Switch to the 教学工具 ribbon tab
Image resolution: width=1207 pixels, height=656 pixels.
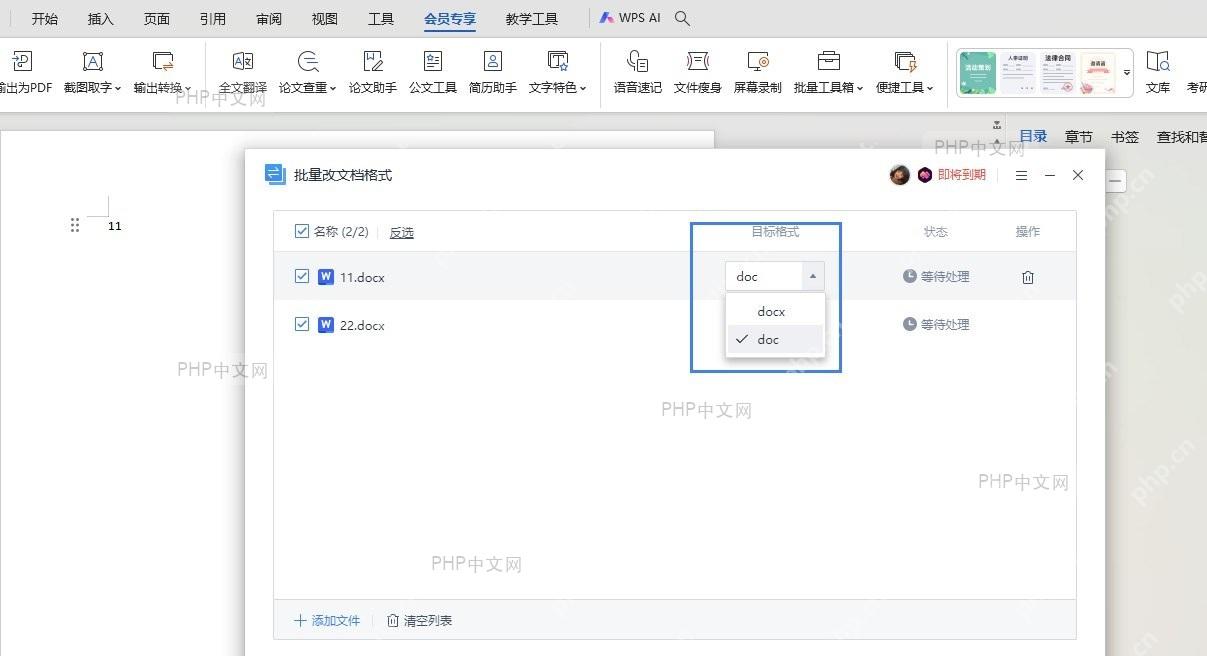click(532, 19)
